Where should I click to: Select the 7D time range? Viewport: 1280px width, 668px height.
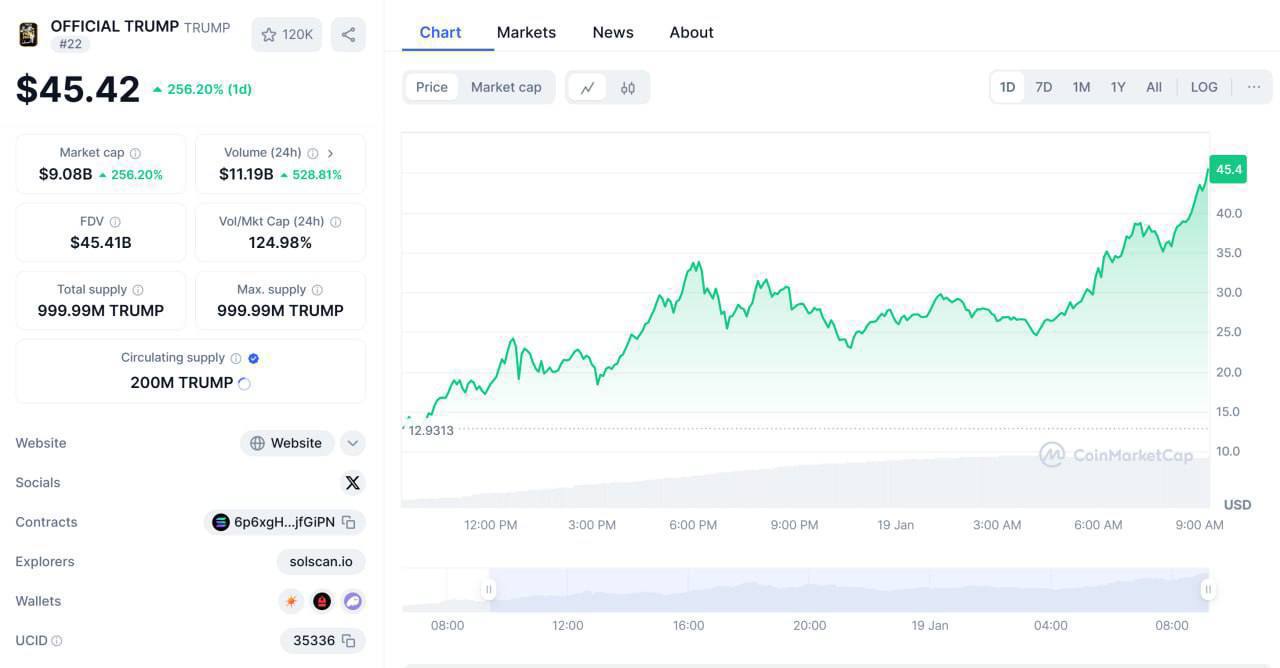point(1044,88)
